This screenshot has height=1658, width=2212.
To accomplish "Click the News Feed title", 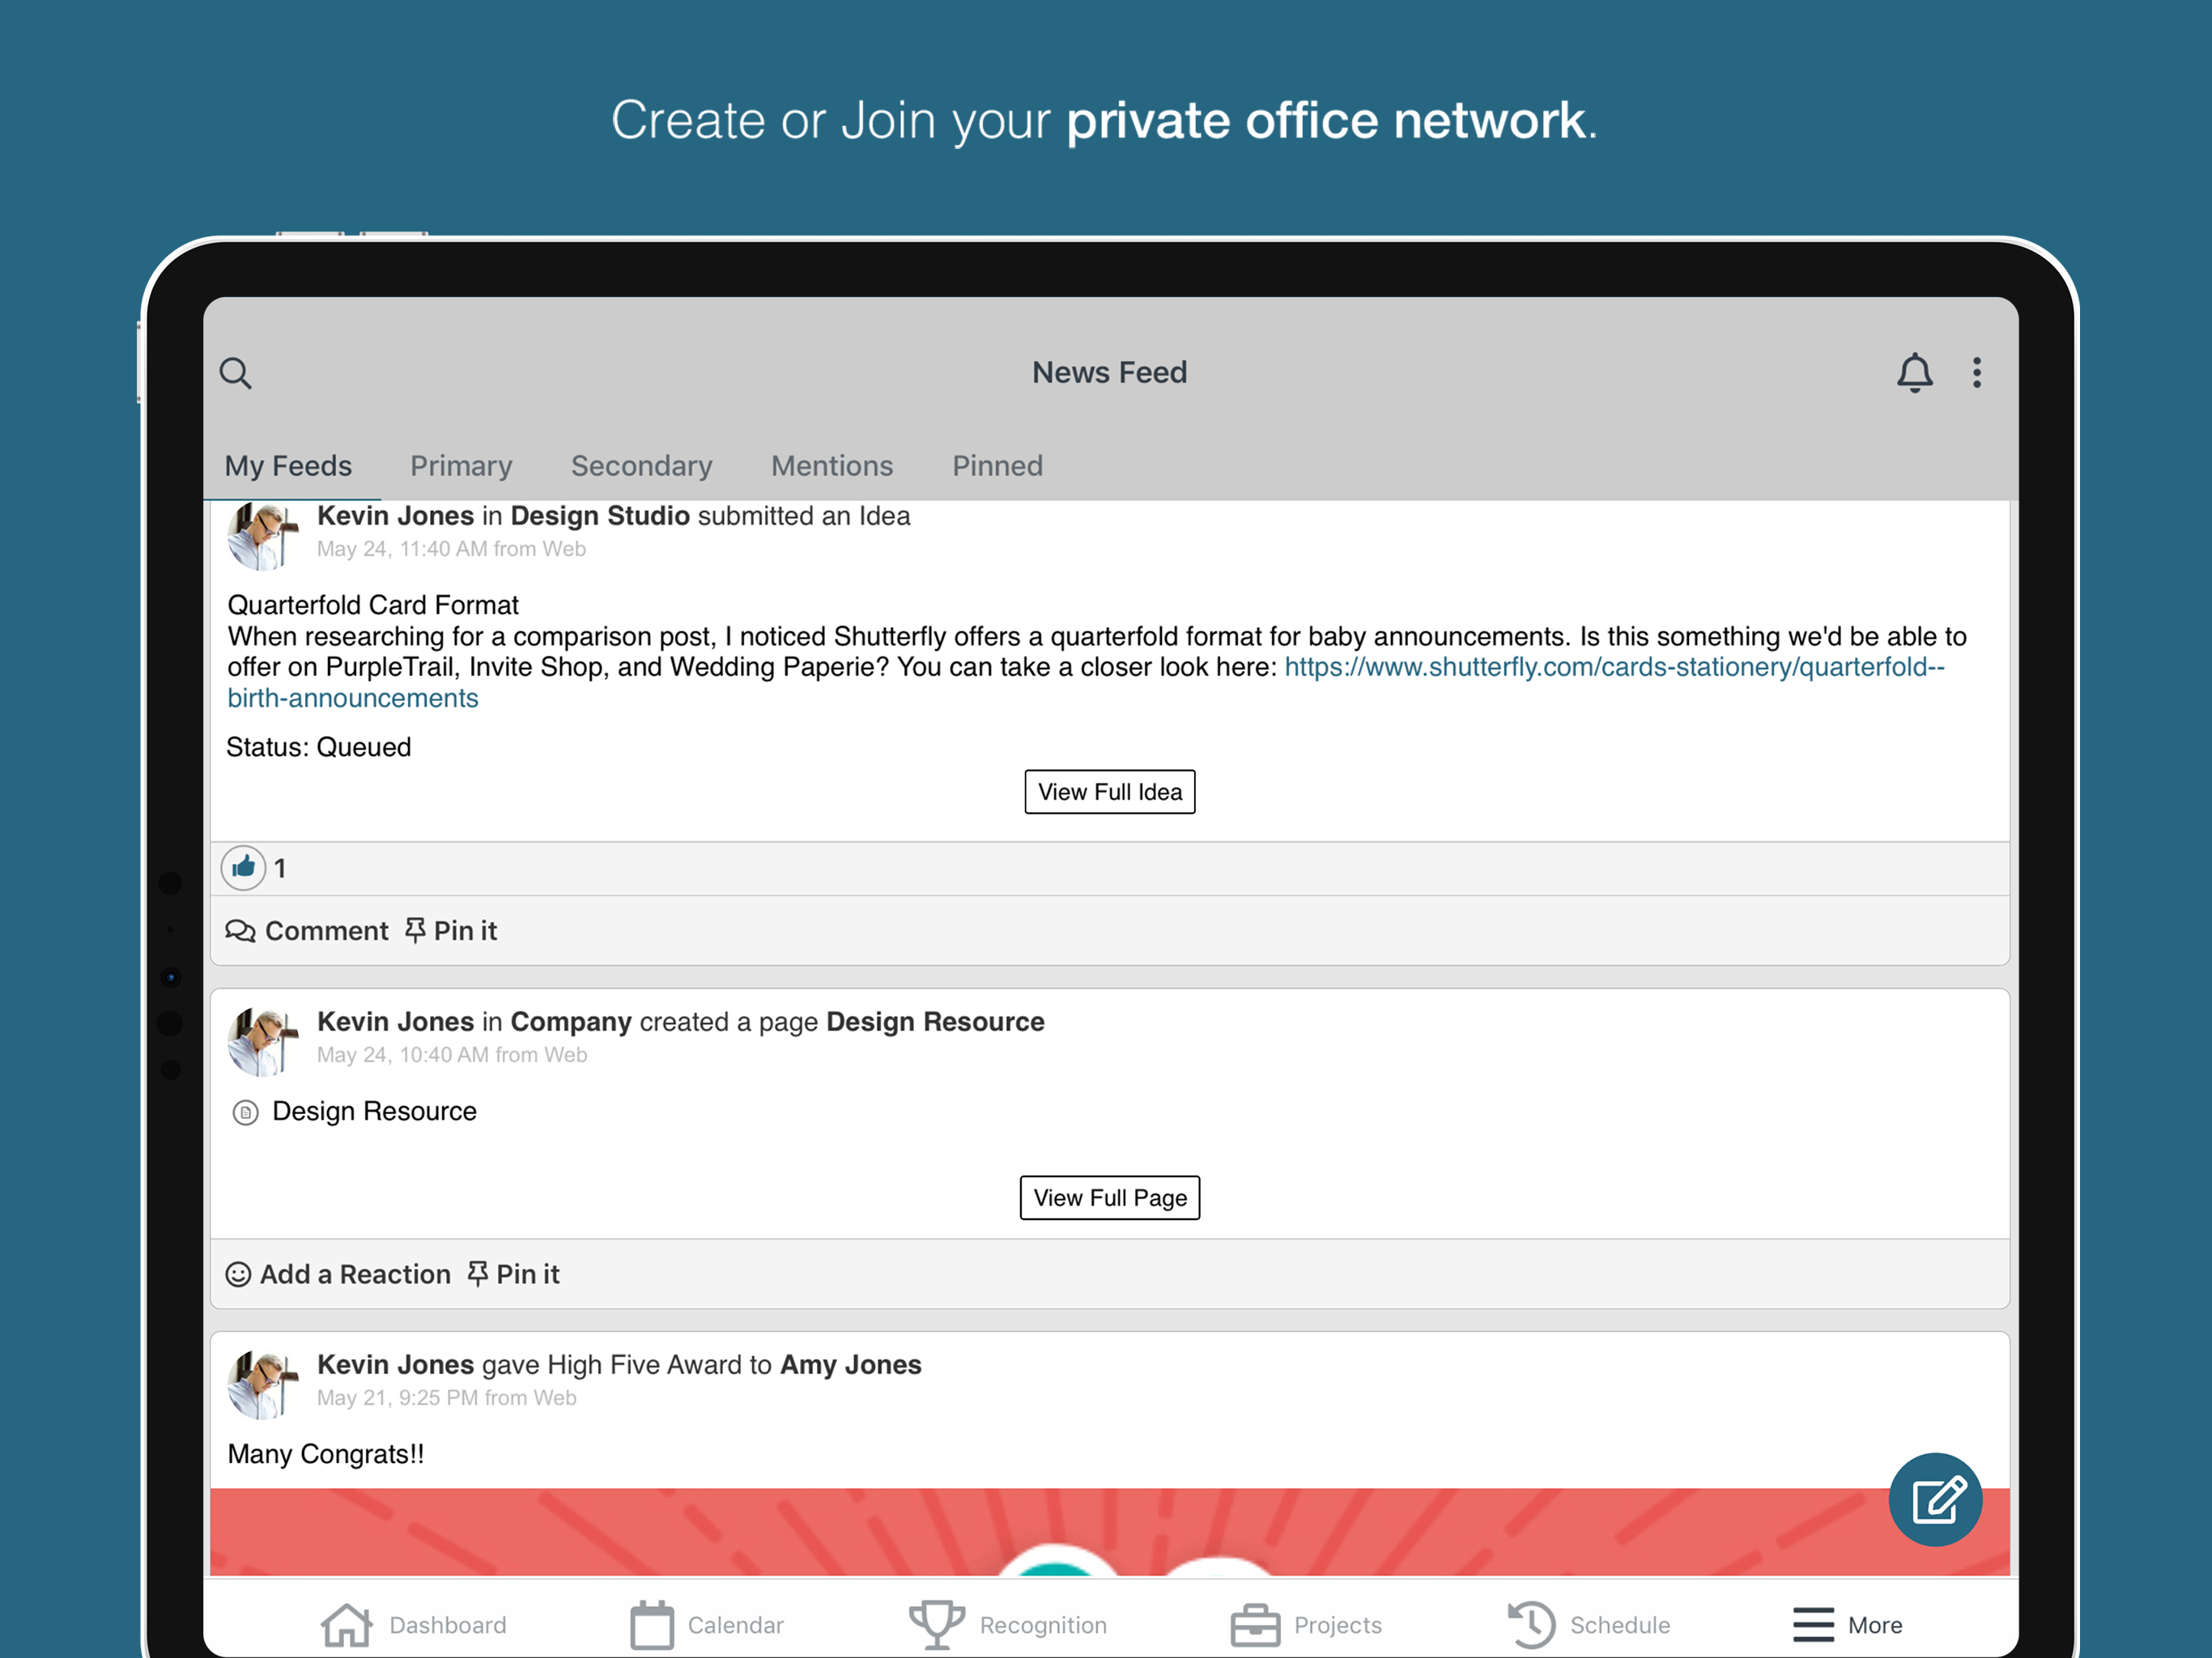I will point(1109,373).
